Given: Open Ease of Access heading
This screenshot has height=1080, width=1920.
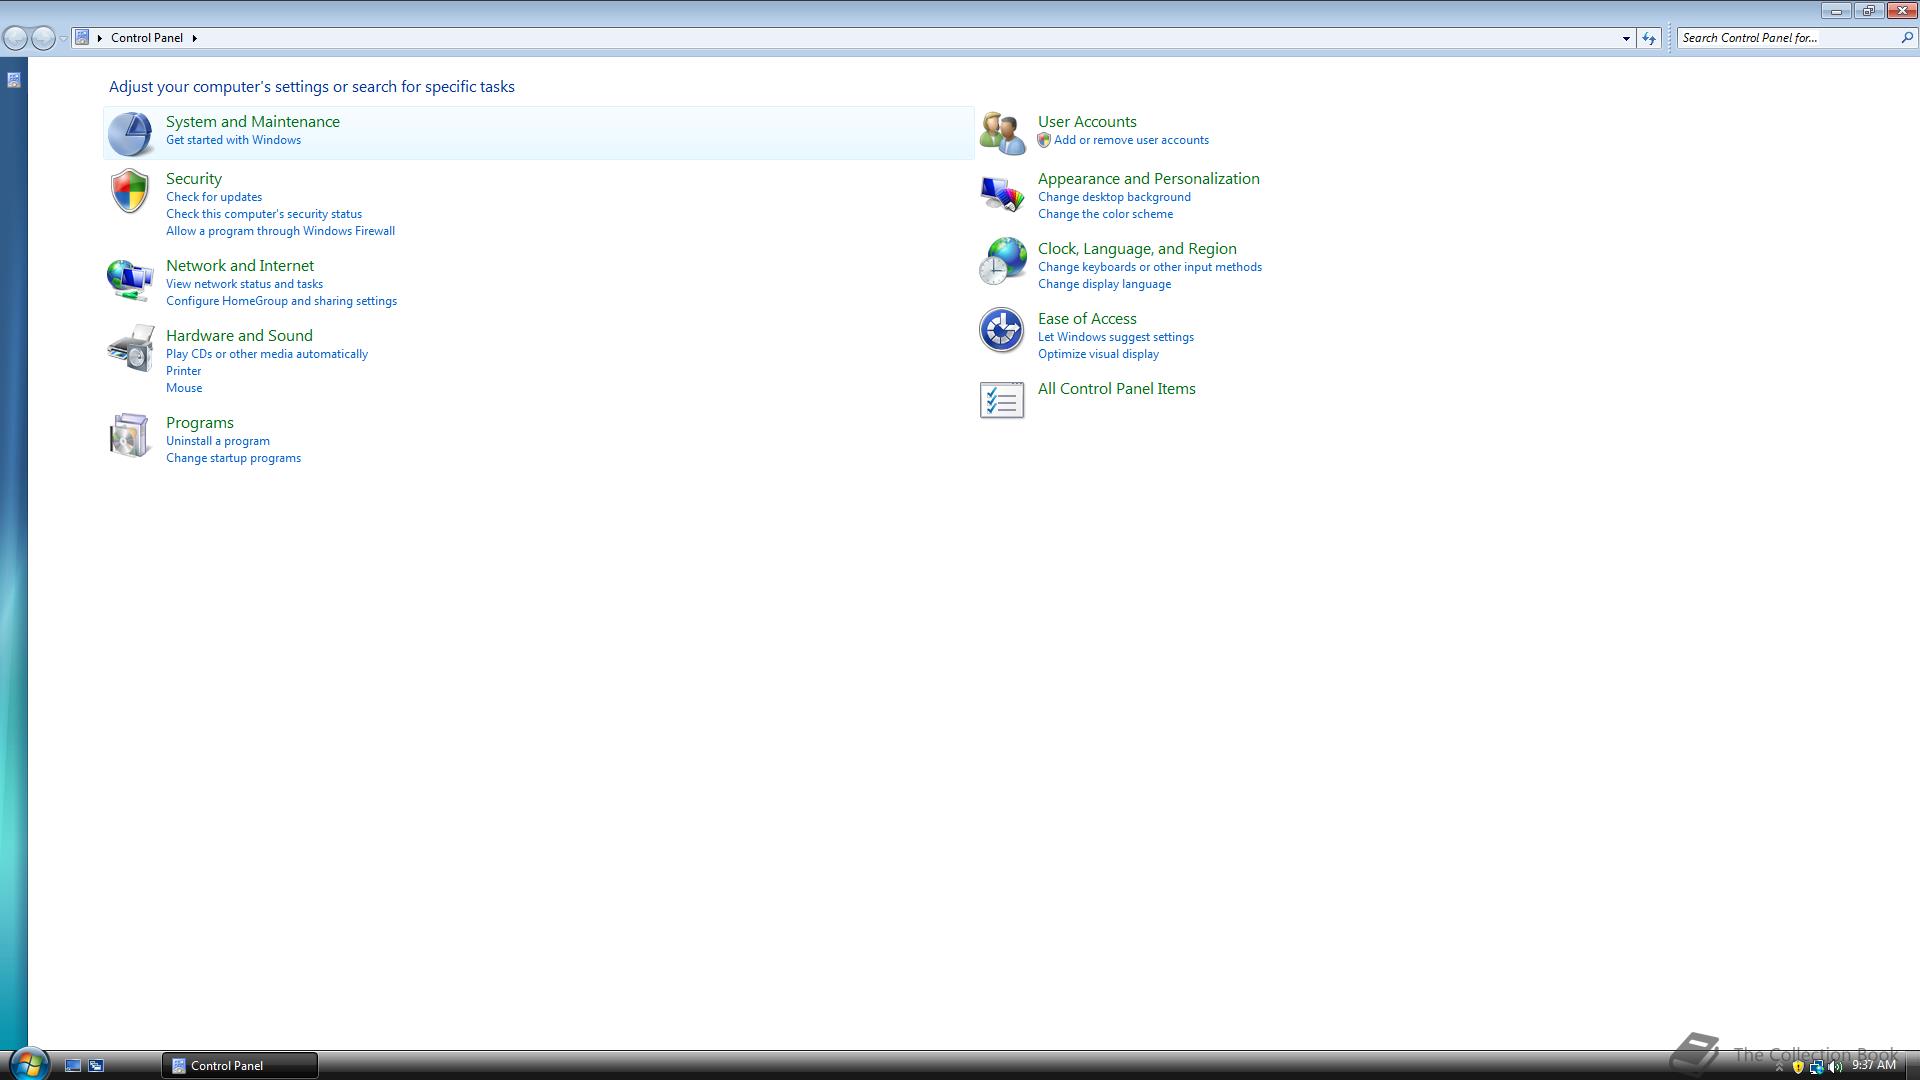Looking at the screenshot, I should [1087, 318].
